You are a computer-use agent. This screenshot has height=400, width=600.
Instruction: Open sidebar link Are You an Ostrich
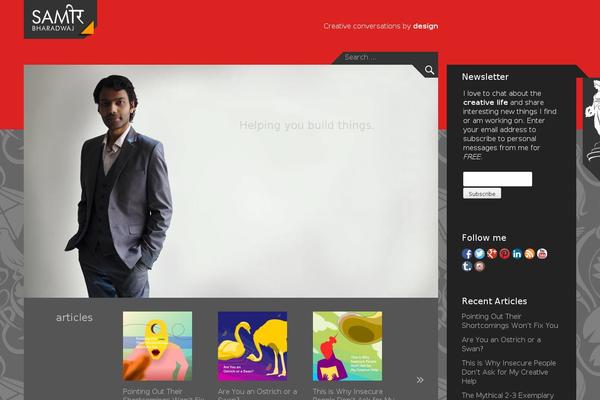tap(501, 344)
